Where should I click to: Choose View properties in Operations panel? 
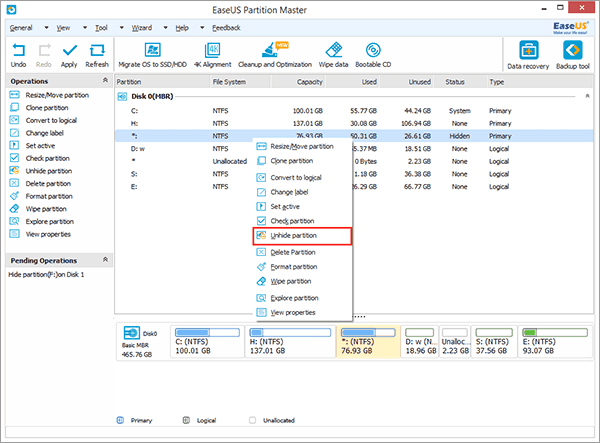[40, 234]
